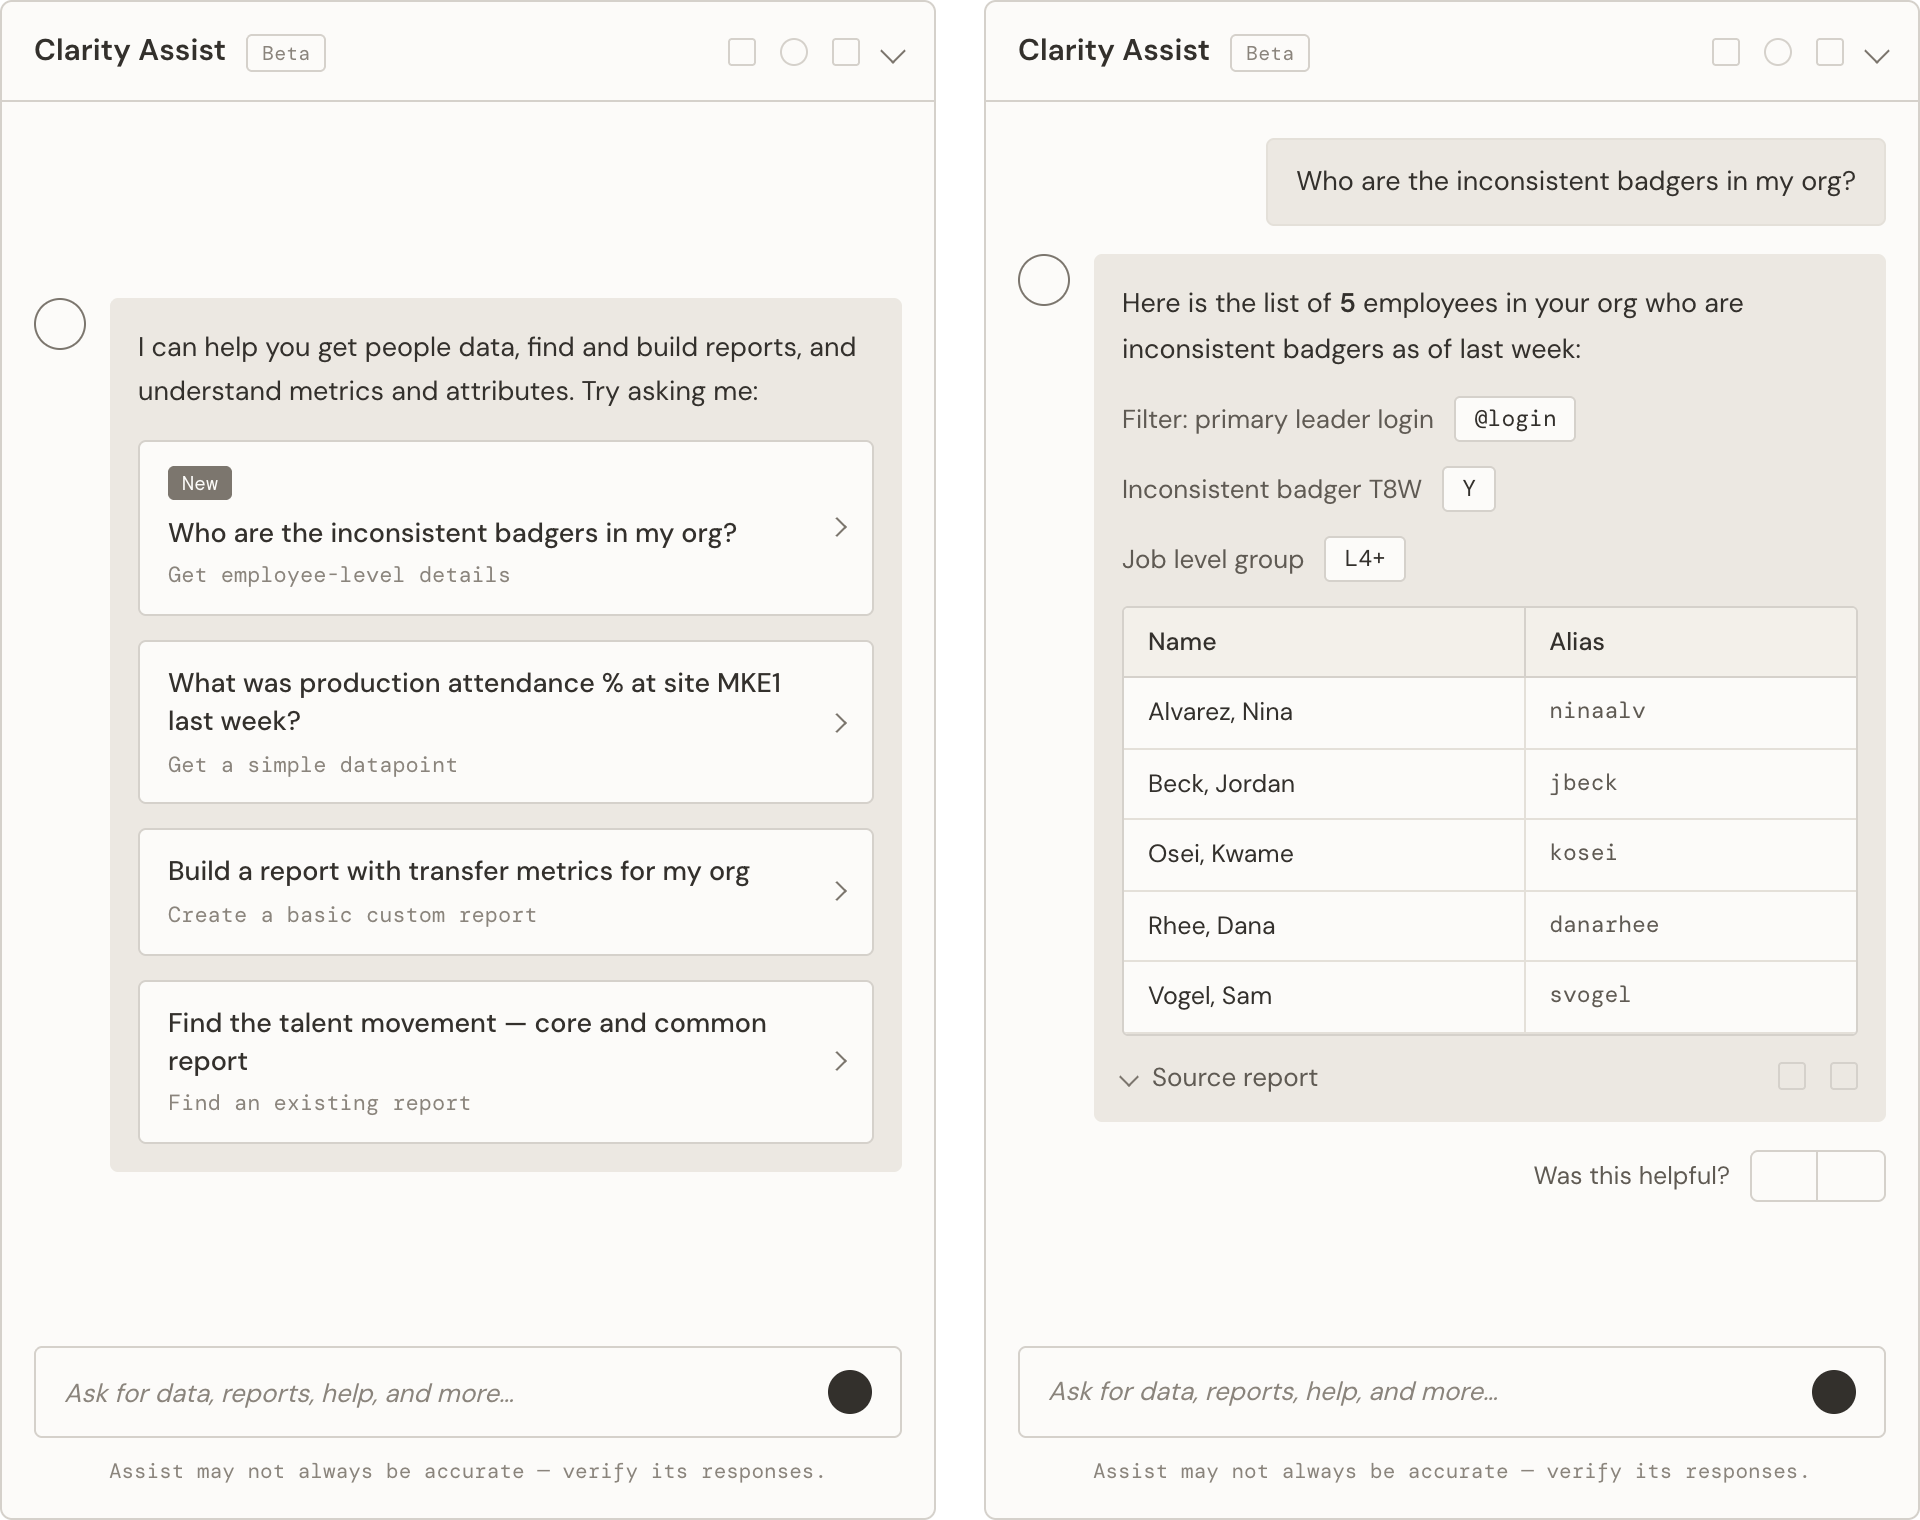
Task: Select the 'Alvarez, Nina' table row name
Action: pyautogui.click(x=1220, y=712)
